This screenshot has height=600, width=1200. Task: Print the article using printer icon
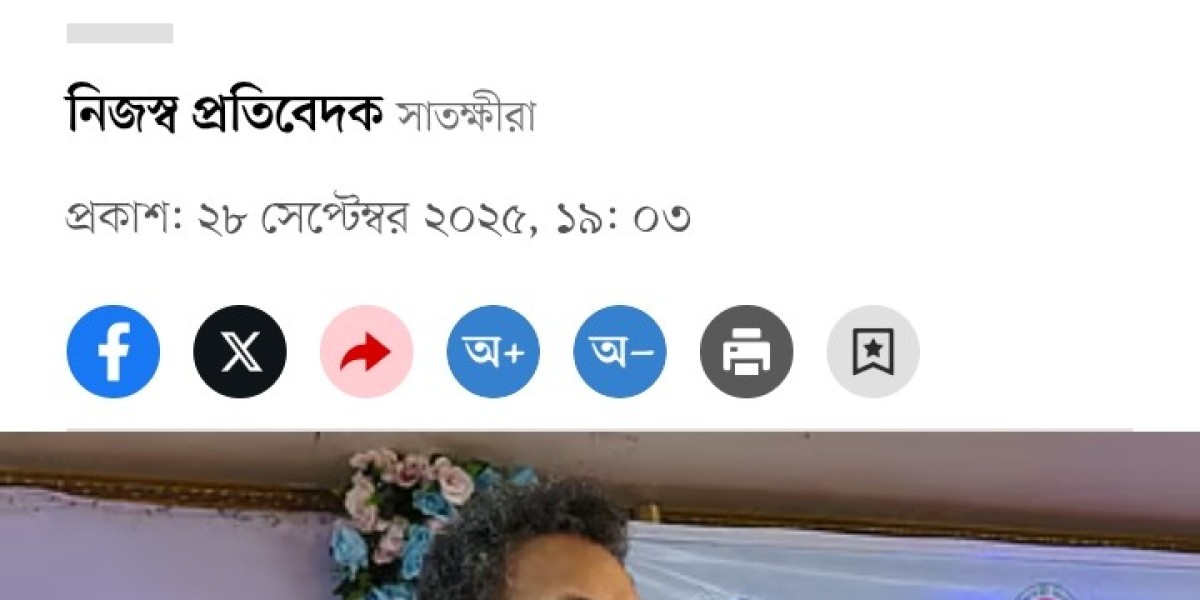coord(746,352)
